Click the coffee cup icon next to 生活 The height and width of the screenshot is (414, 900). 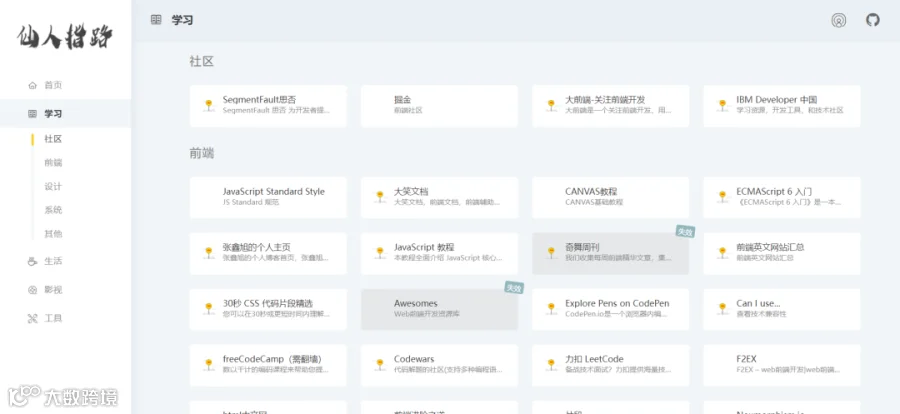click(x=32, y=261)
